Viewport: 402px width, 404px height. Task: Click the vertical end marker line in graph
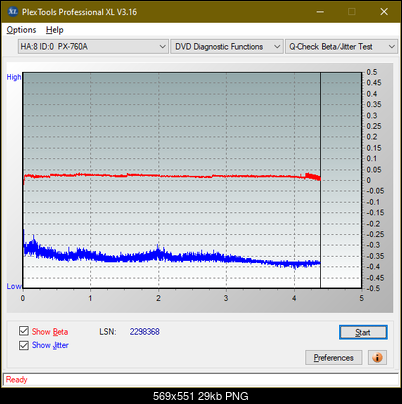[320, 180]
